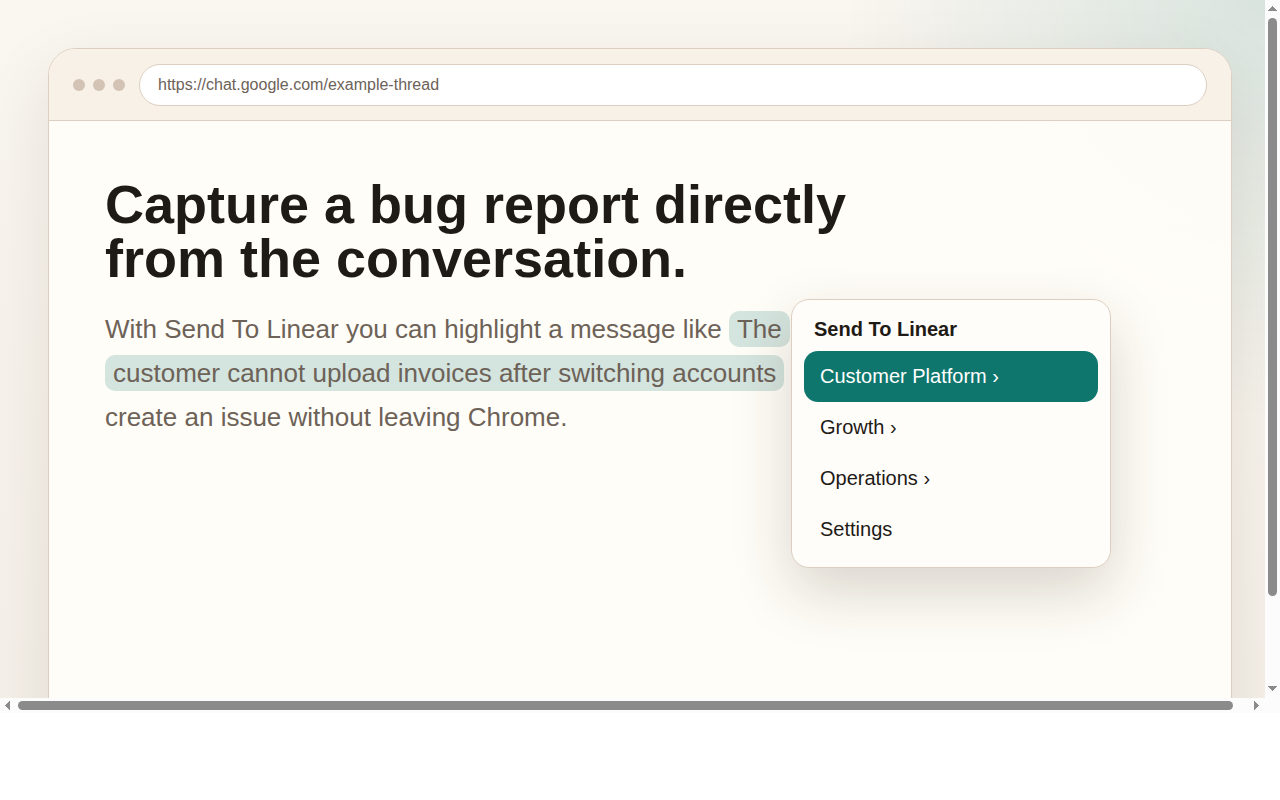Image resolution: width=1280 pixels, height=800 pixels.
Task: Click the scrollbar's up arrow
Action: [x=1271, y=8]
